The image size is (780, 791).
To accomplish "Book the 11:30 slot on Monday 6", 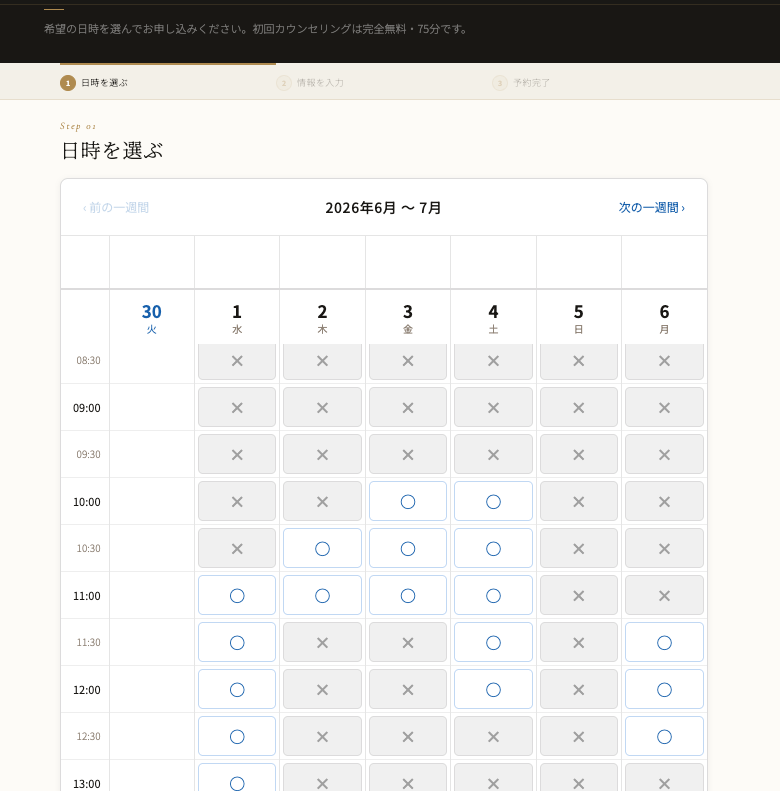I will (x=664, y=642).
